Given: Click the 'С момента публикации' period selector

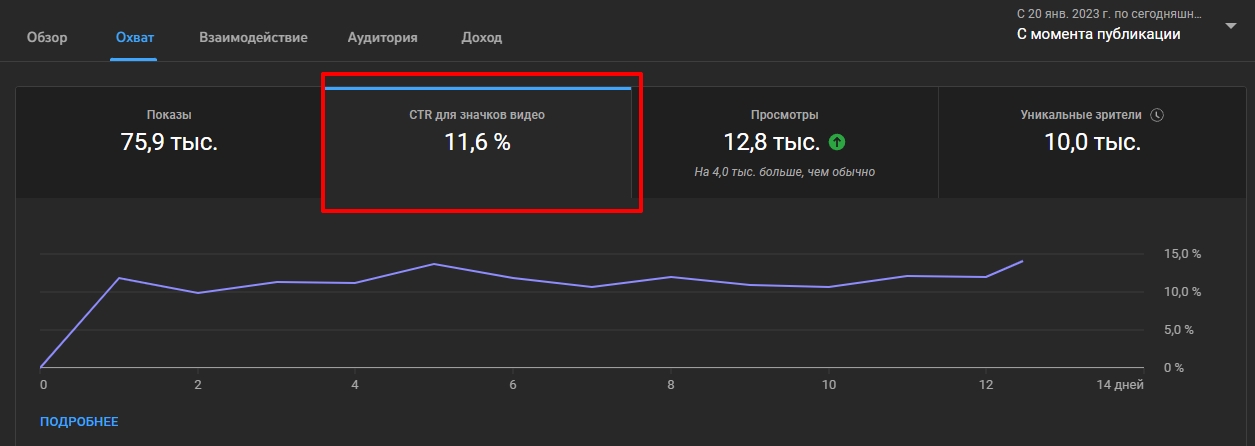Looking at the screenshot, I should pyautogui.click(x=1098, y=34).
